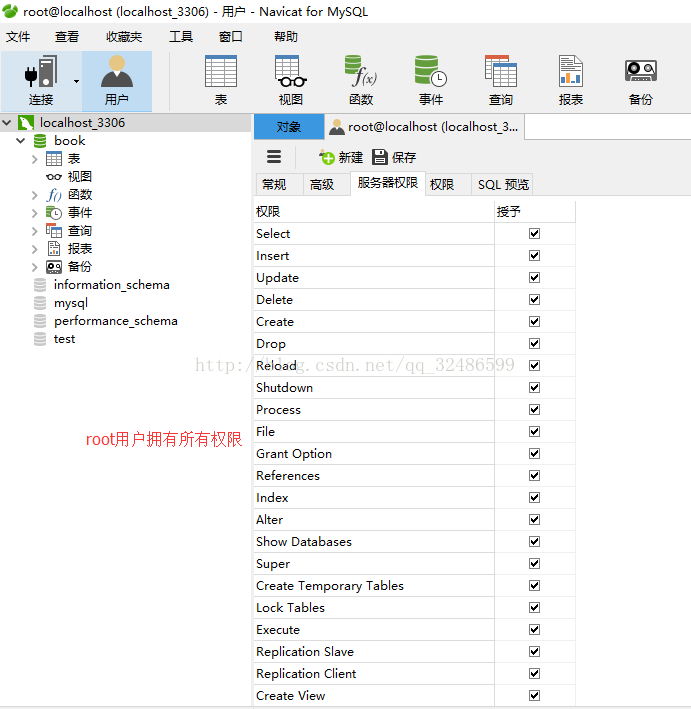
Task: Uncheck the Create View privilege checkbox
Action: coord(535,695)
